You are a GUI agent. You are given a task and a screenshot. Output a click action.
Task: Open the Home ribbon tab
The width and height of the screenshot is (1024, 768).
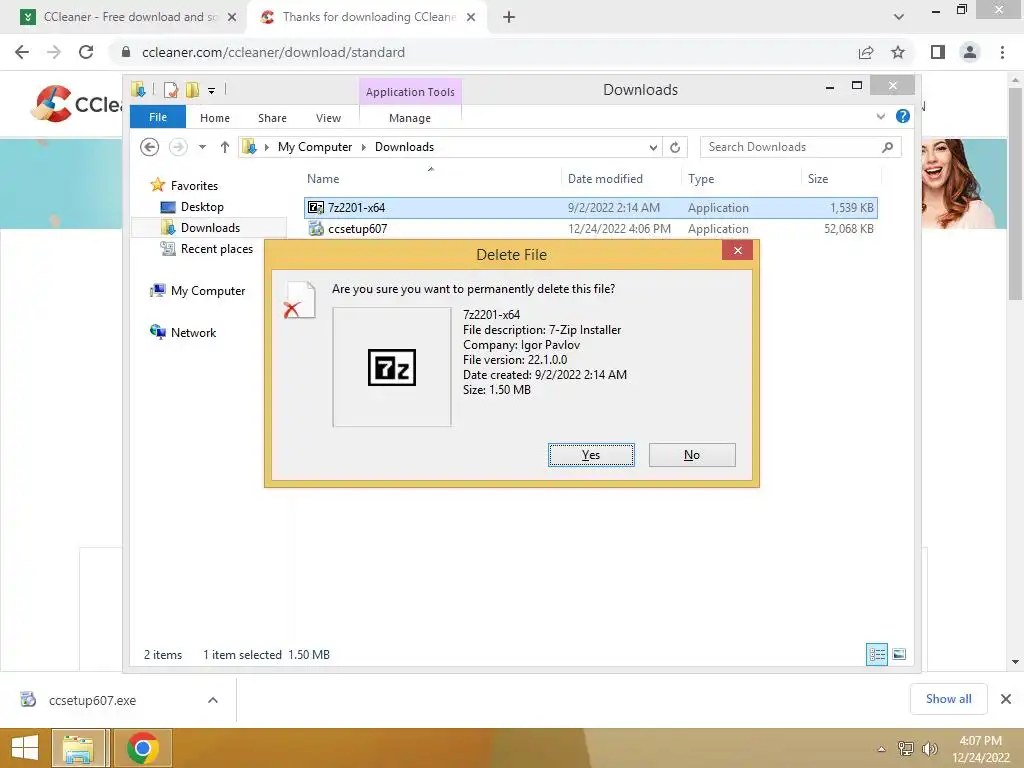[215, 118]
